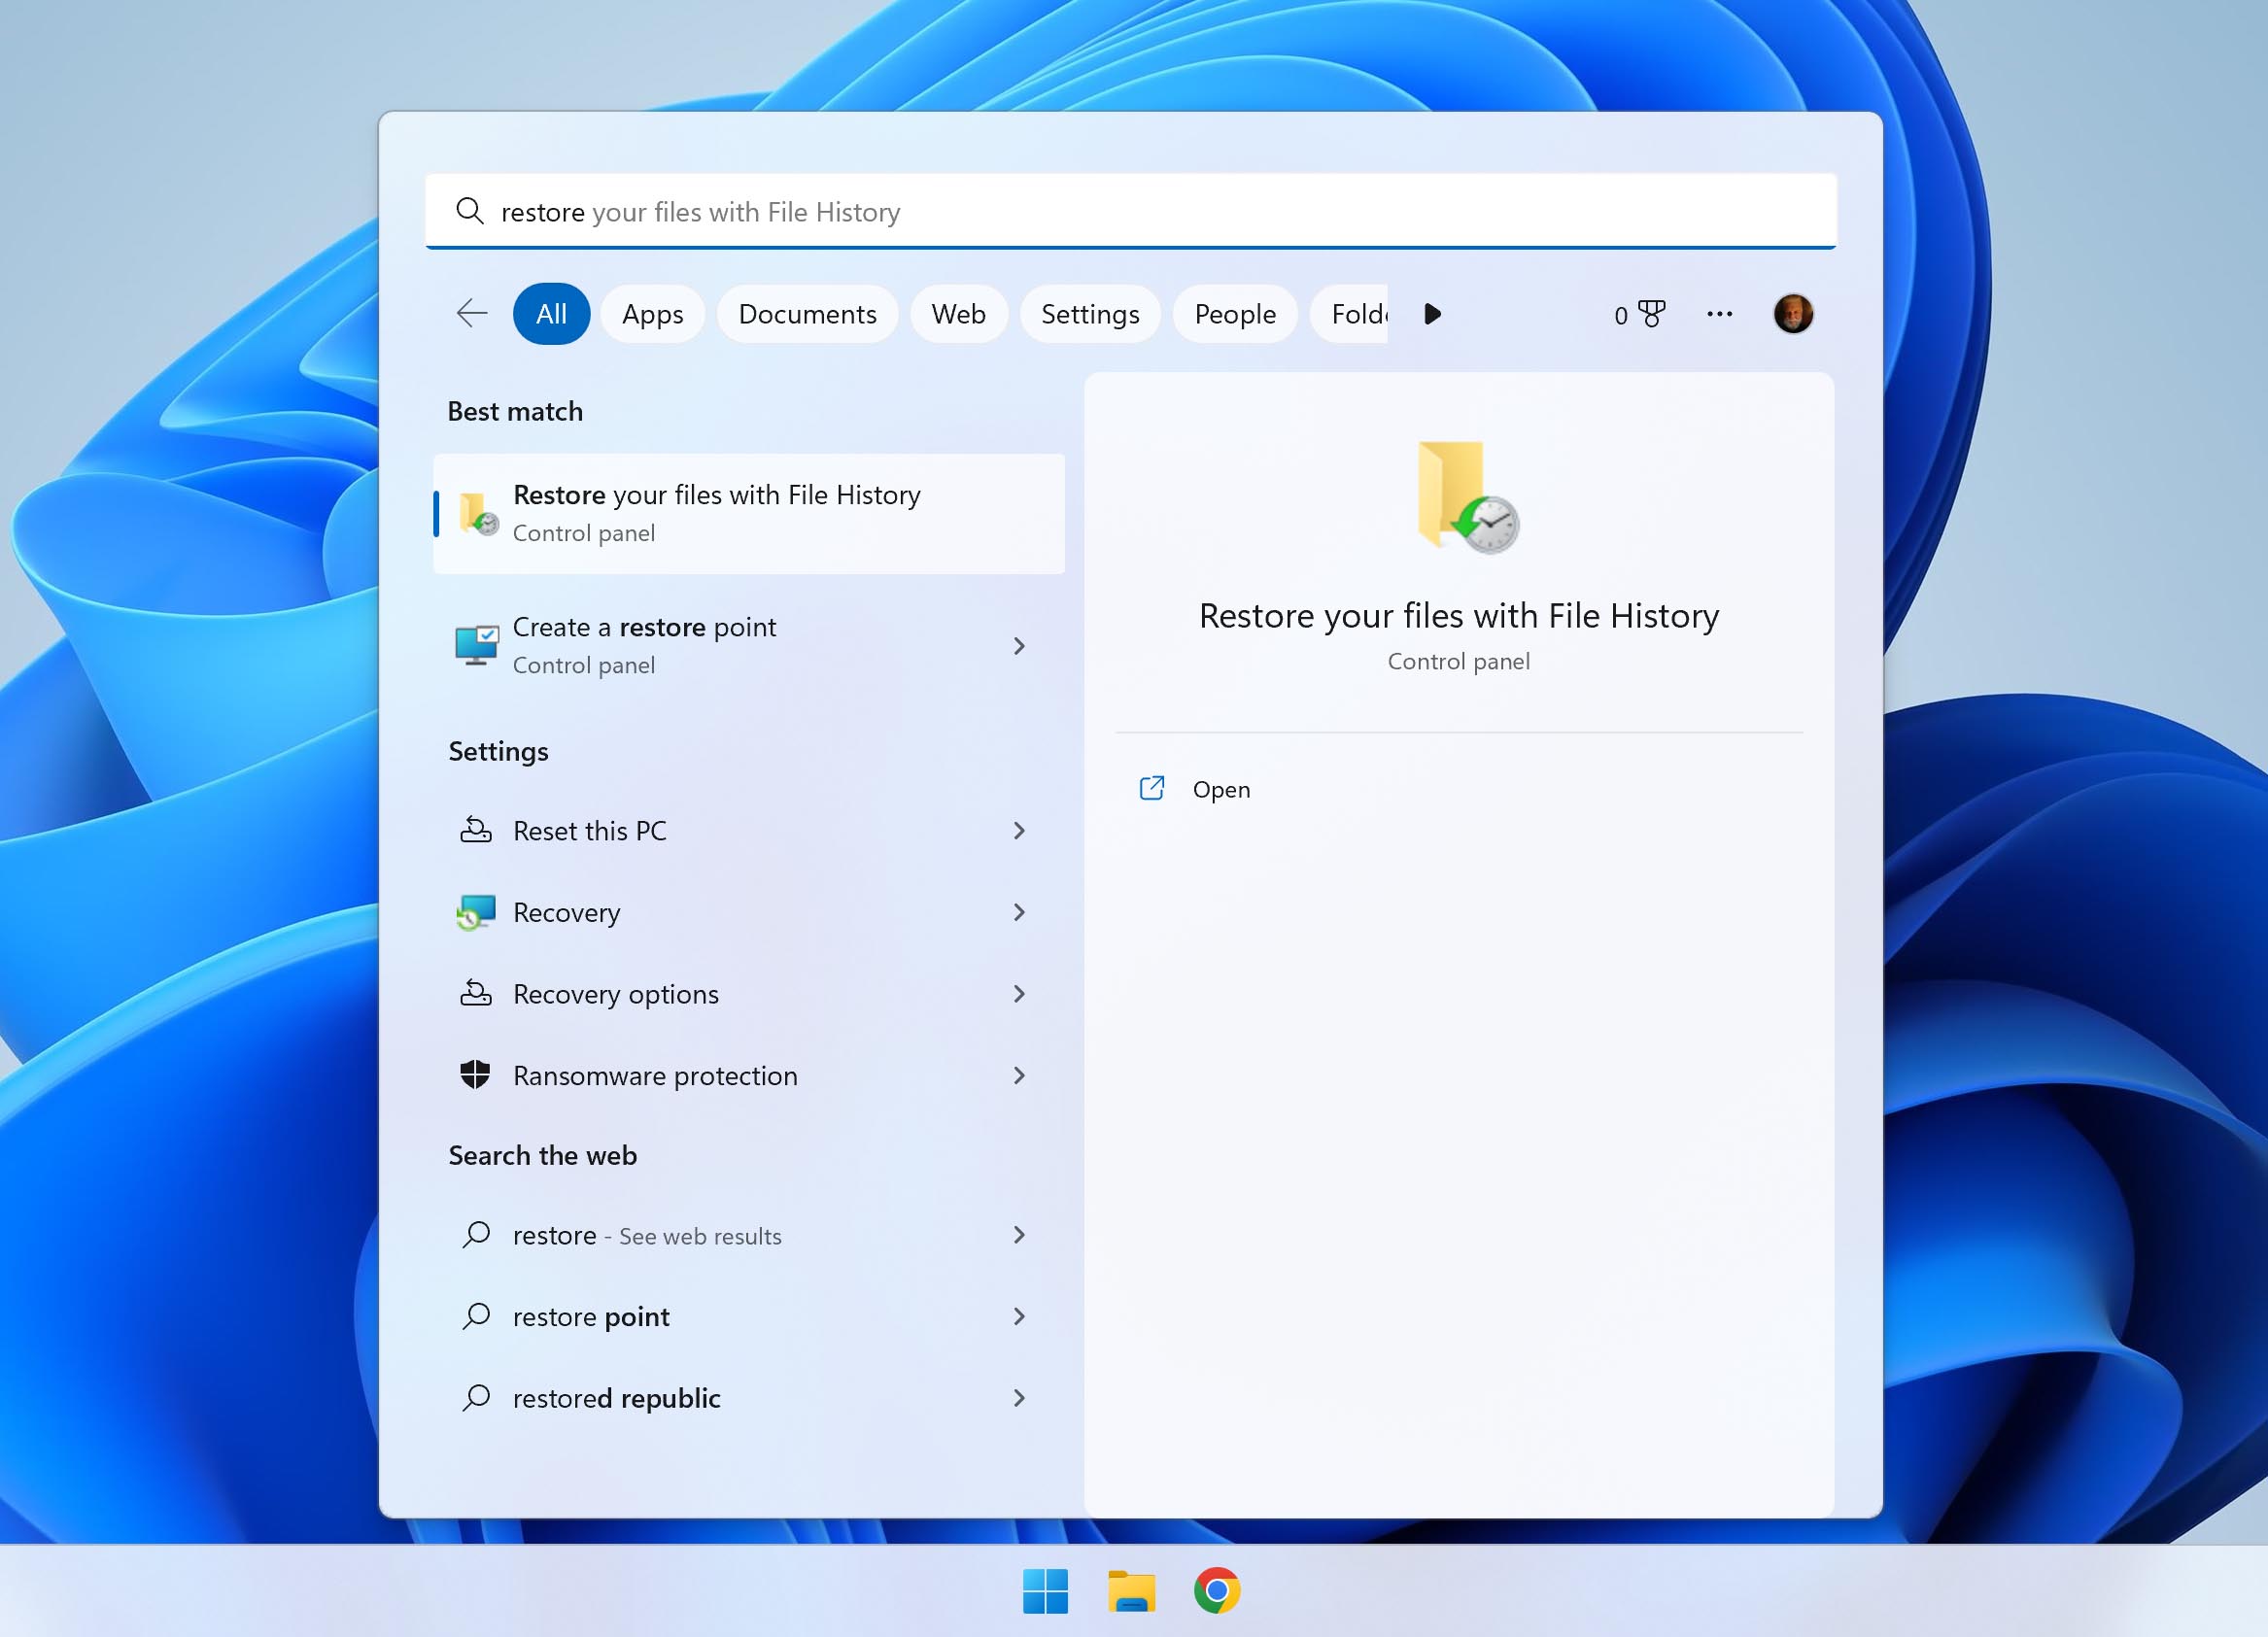This screenshot has width=2268, height=1637.
Task: Select the Documents search filter tab
Action: pyautogui.click(x=805, y=314)
